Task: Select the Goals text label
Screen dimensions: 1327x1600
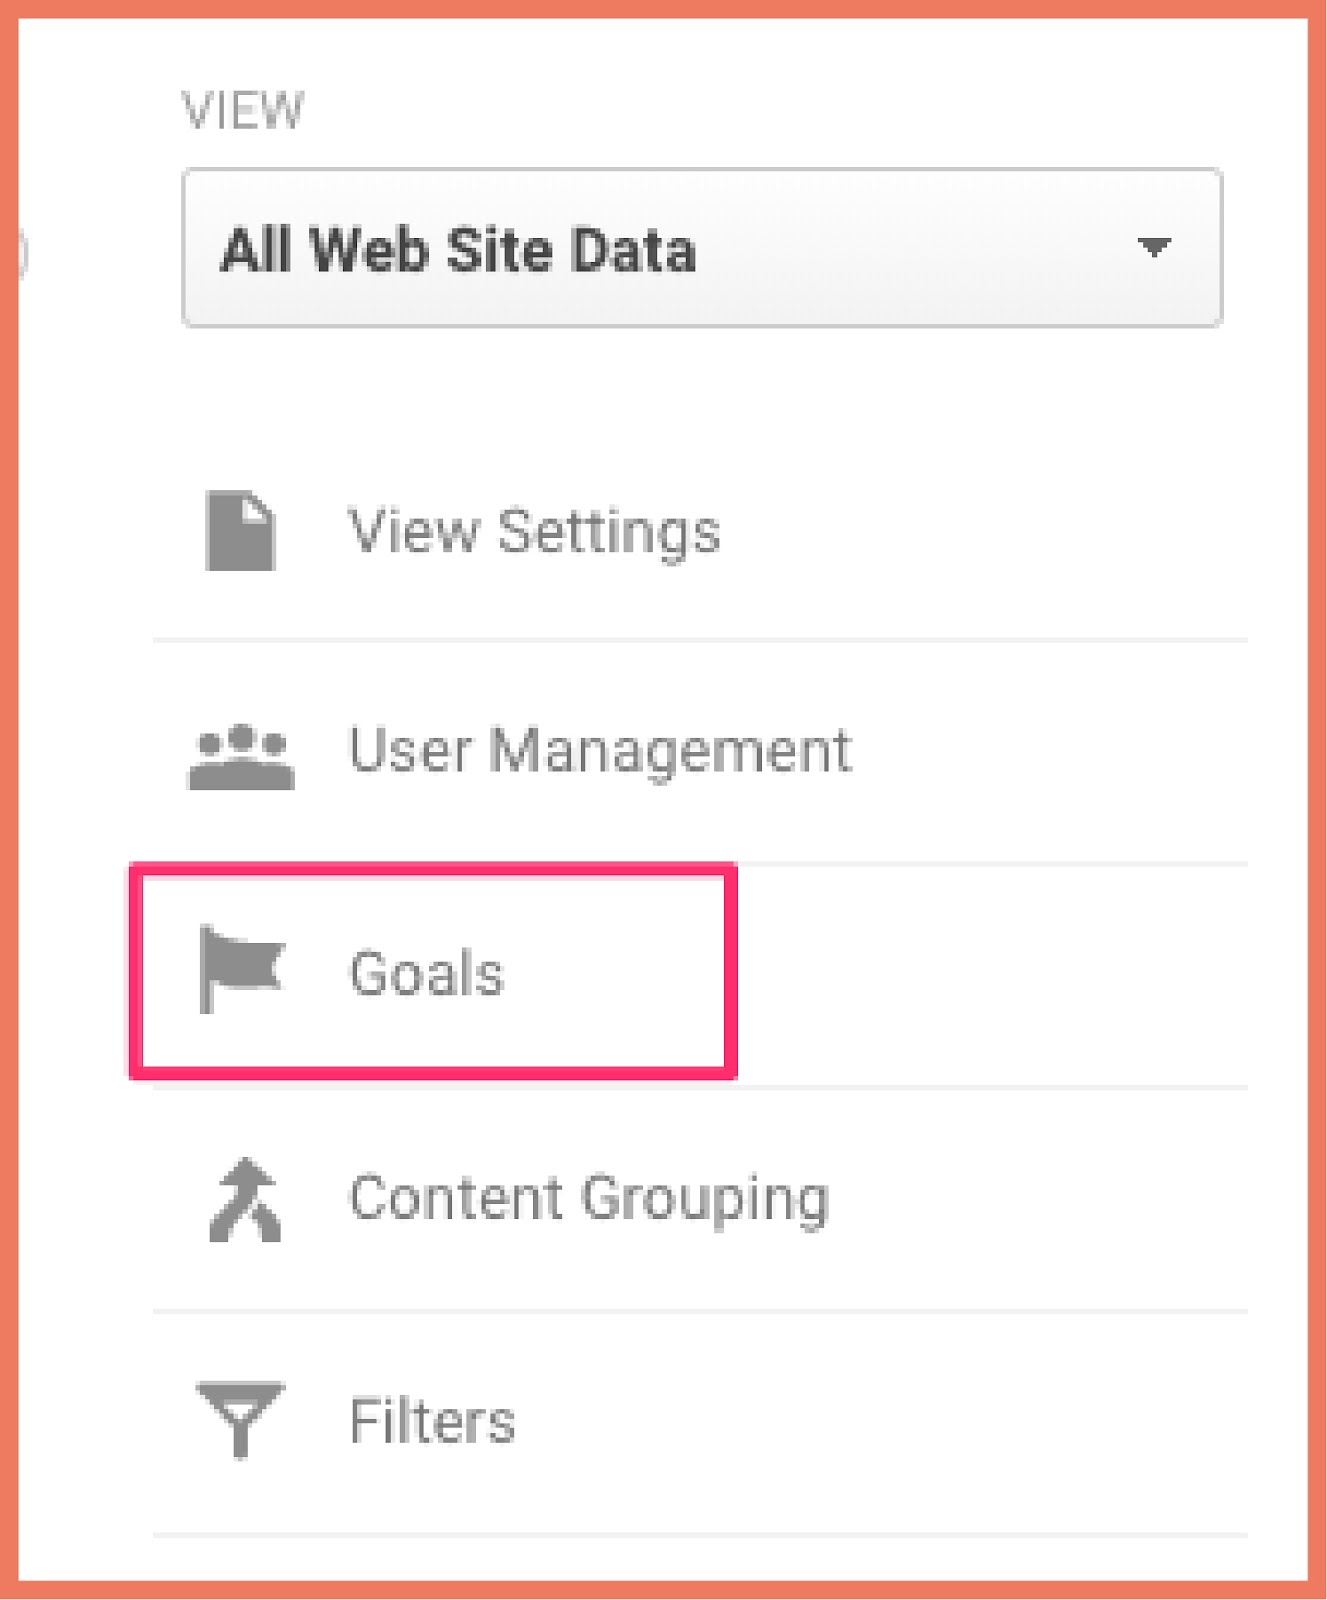Action: pos(427,973)
